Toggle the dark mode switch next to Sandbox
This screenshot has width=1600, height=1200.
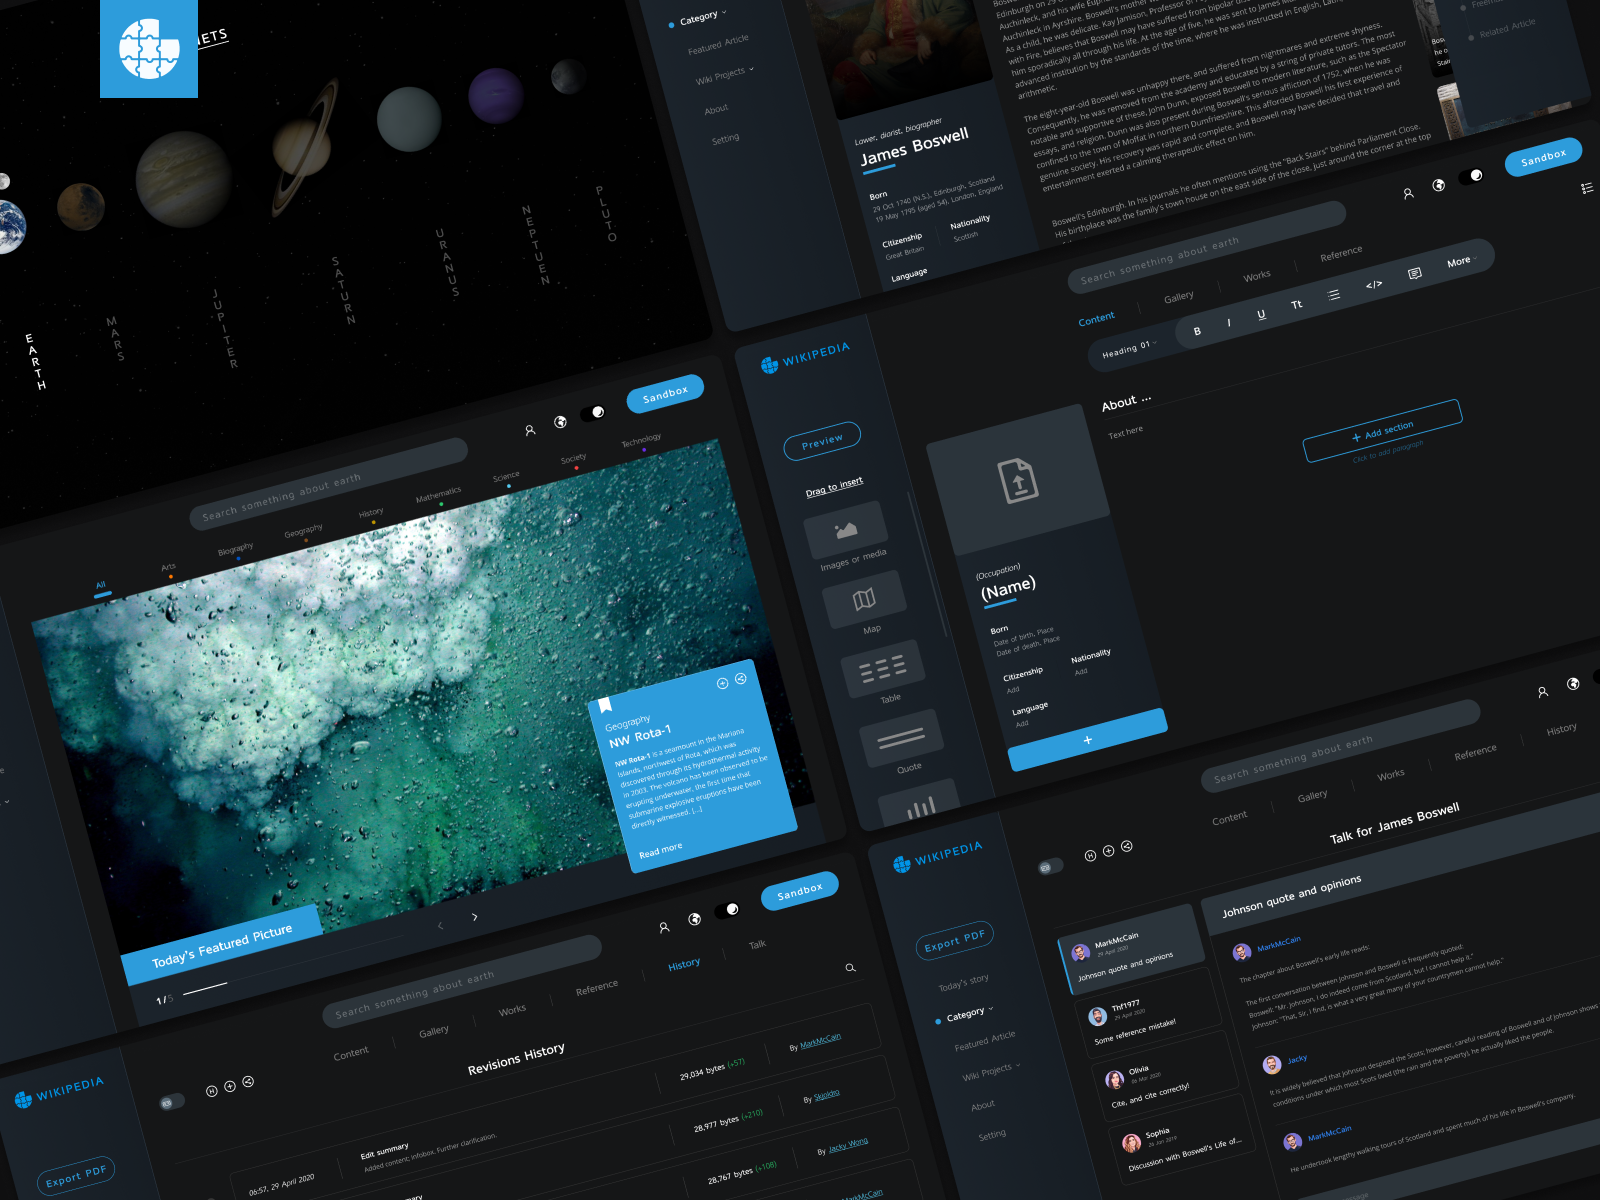tap(1473, 174)
